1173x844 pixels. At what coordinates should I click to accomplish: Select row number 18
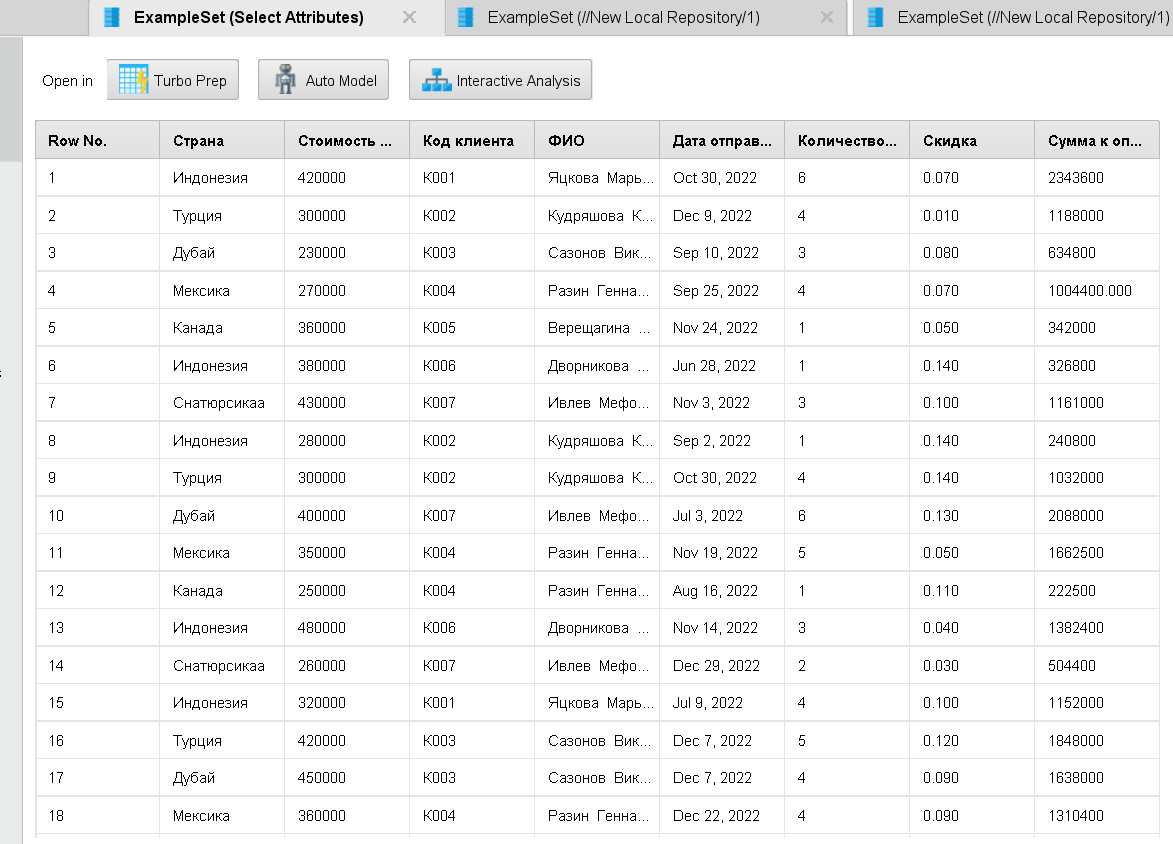pos(97,816)
